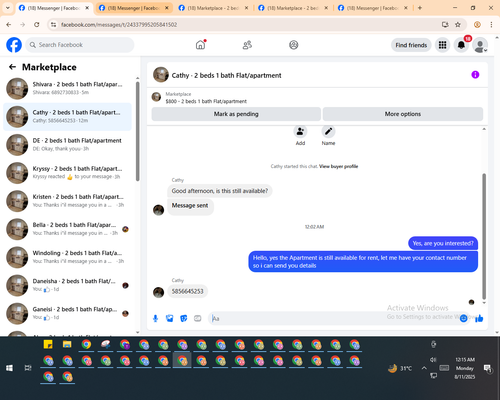500x400 pixels.
Task: Open the Windows Start button
Action: [x=9, y=368]
